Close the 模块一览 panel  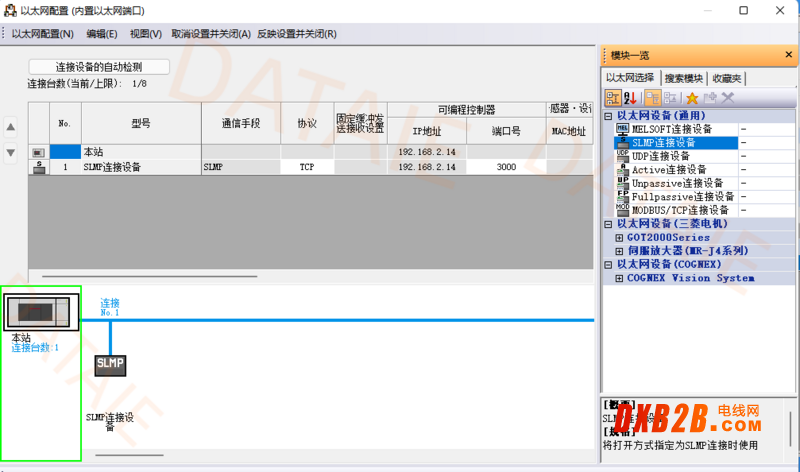pyautogui.click(x=788, y=55)
